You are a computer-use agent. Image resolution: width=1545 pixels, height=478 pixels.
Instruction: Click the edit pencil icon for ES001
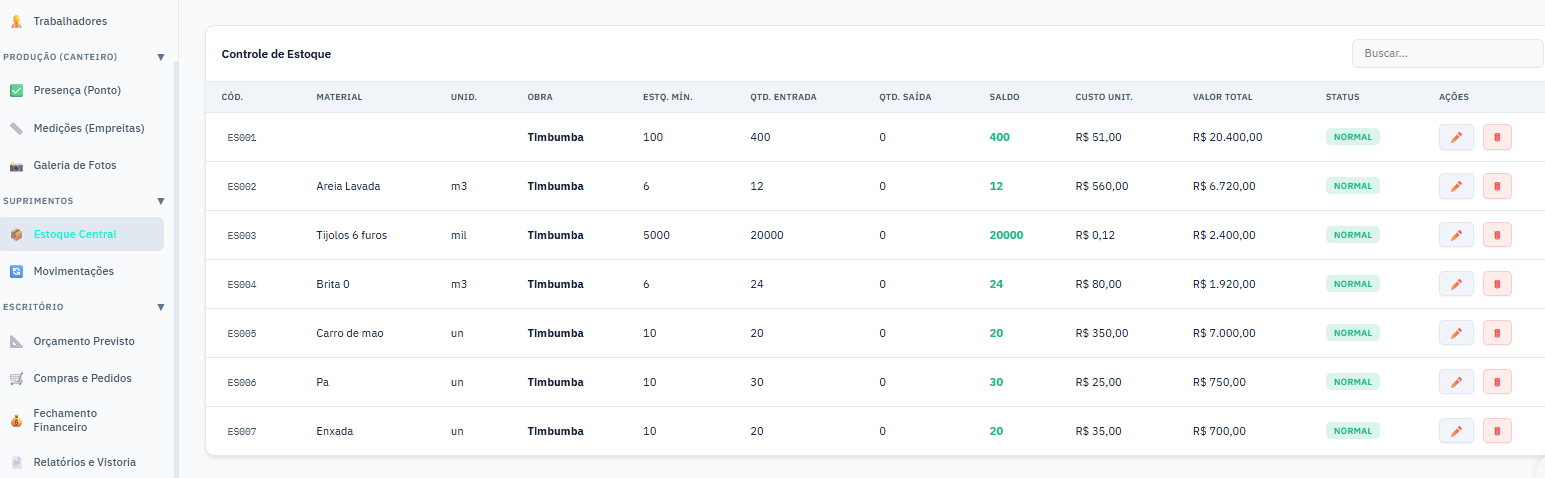point(1456,137)
